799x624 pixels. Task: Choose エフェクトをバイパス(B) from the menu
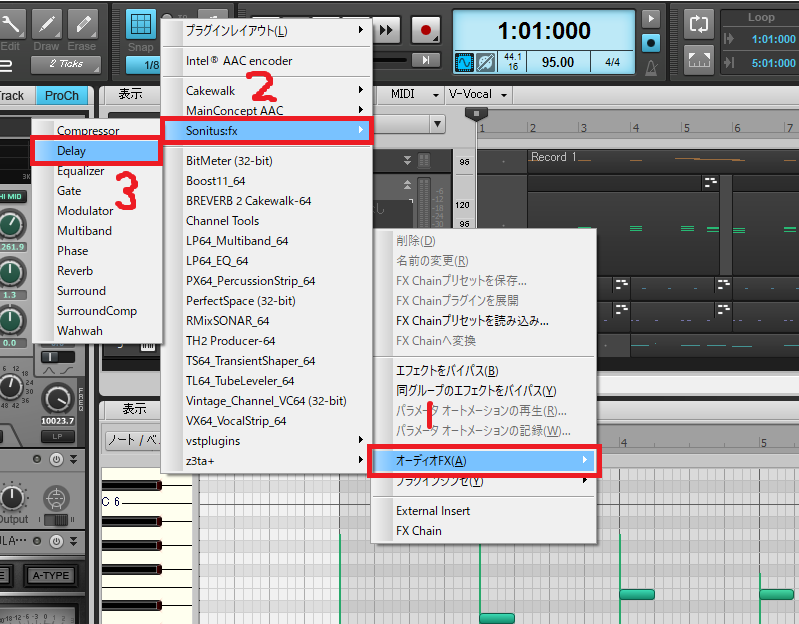click(x=484, y=371)
